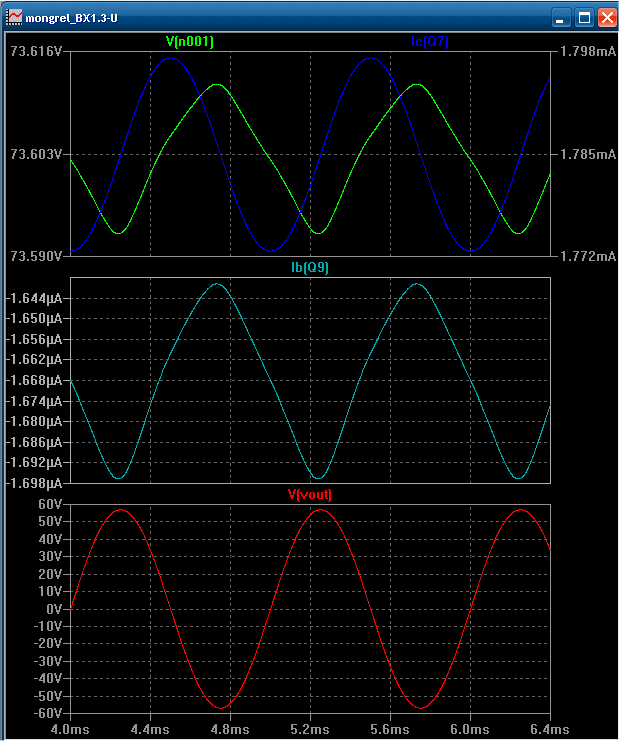This screenshot has height=741, width=619.
Task: Click the -1.662µA axis label
Action: 34,360
